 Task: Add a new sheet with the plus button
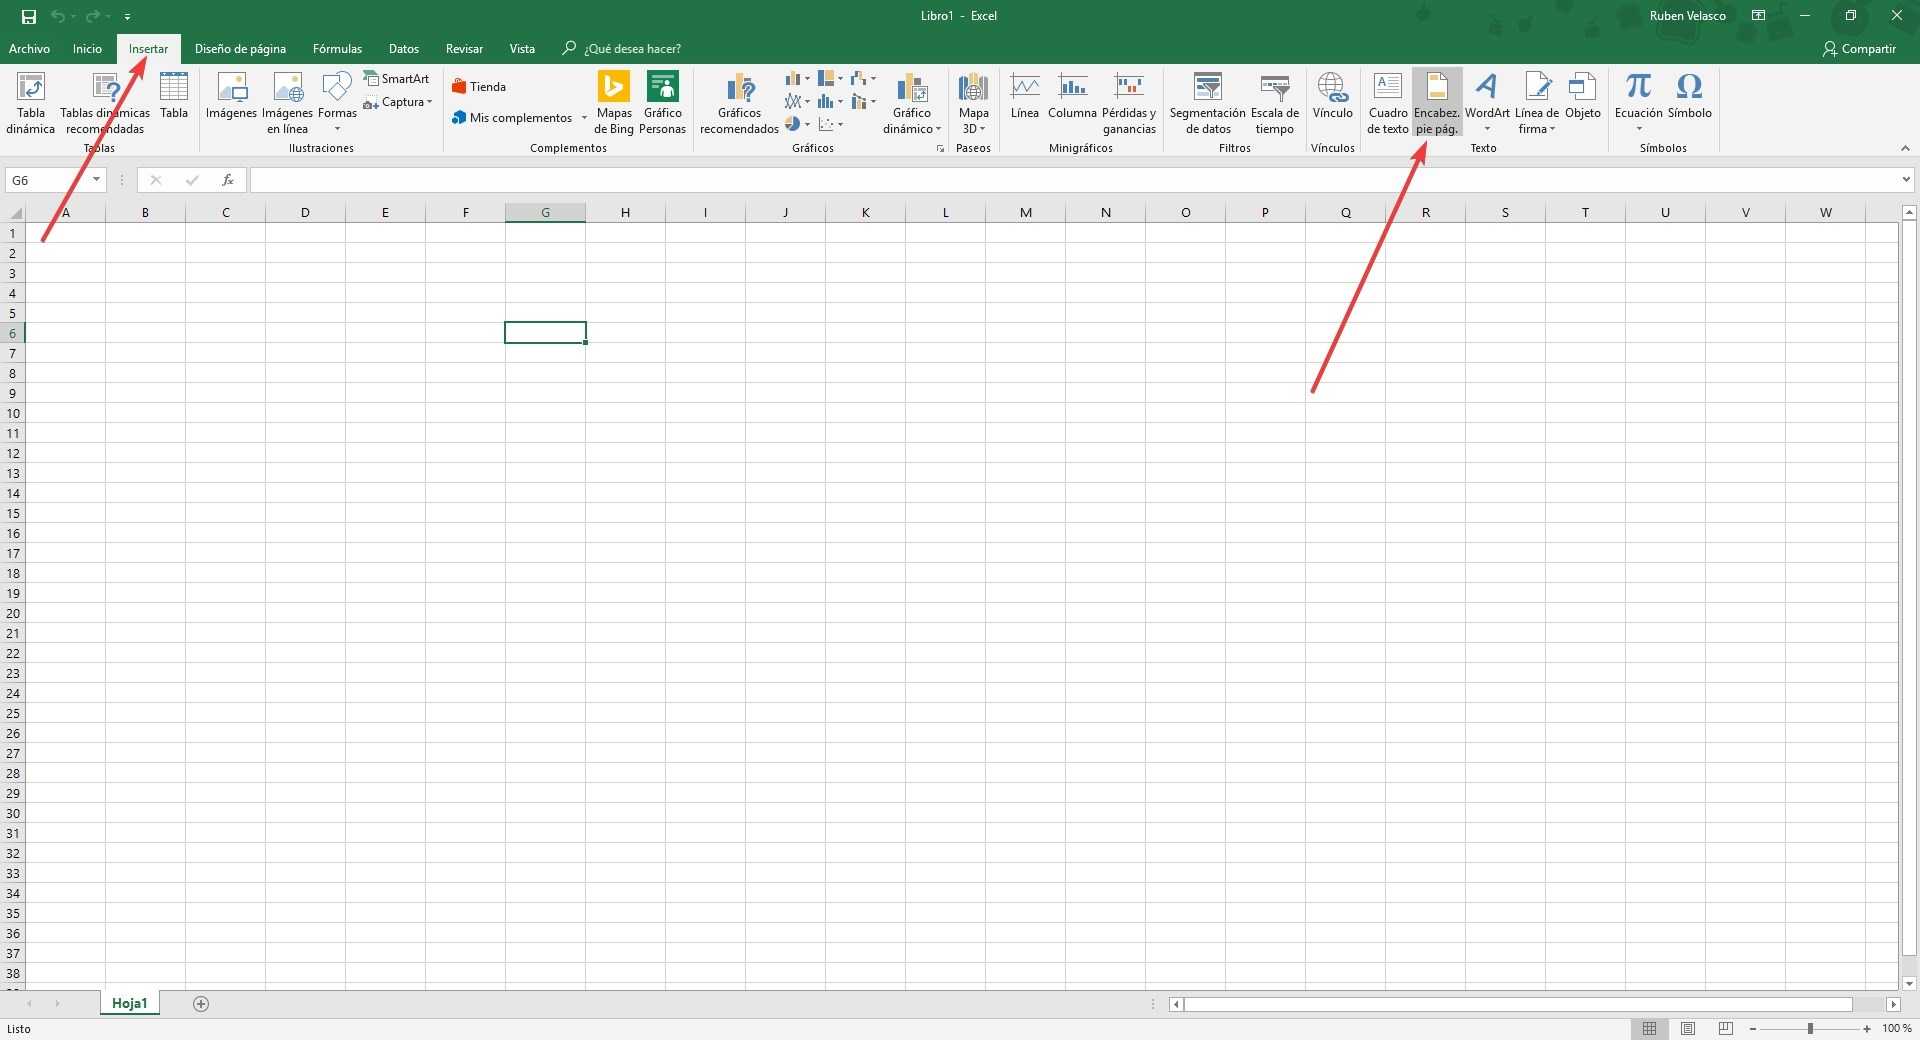(x=201, y=1004)
